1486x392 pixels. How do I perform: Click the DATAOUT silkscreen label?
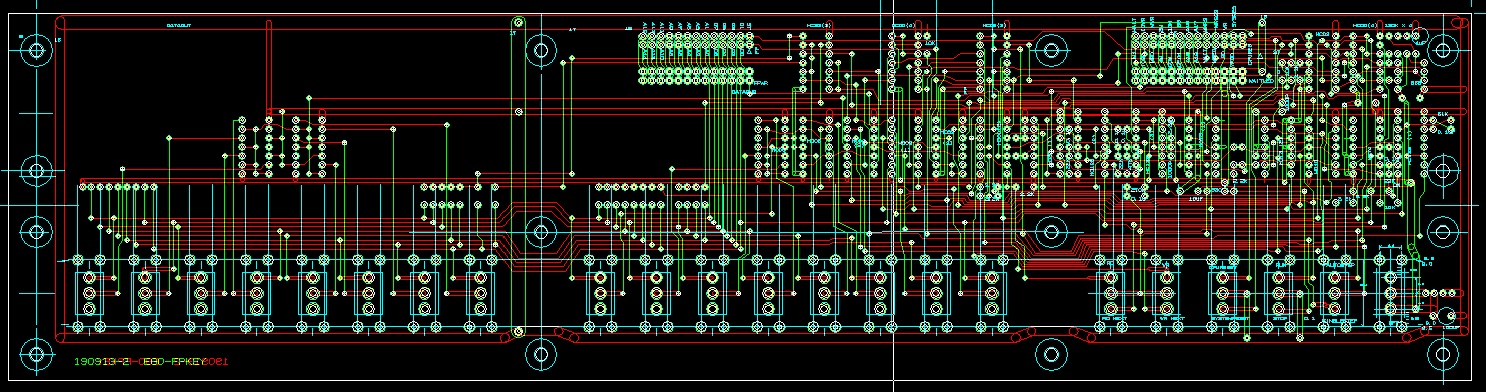[x=180, y=25]
